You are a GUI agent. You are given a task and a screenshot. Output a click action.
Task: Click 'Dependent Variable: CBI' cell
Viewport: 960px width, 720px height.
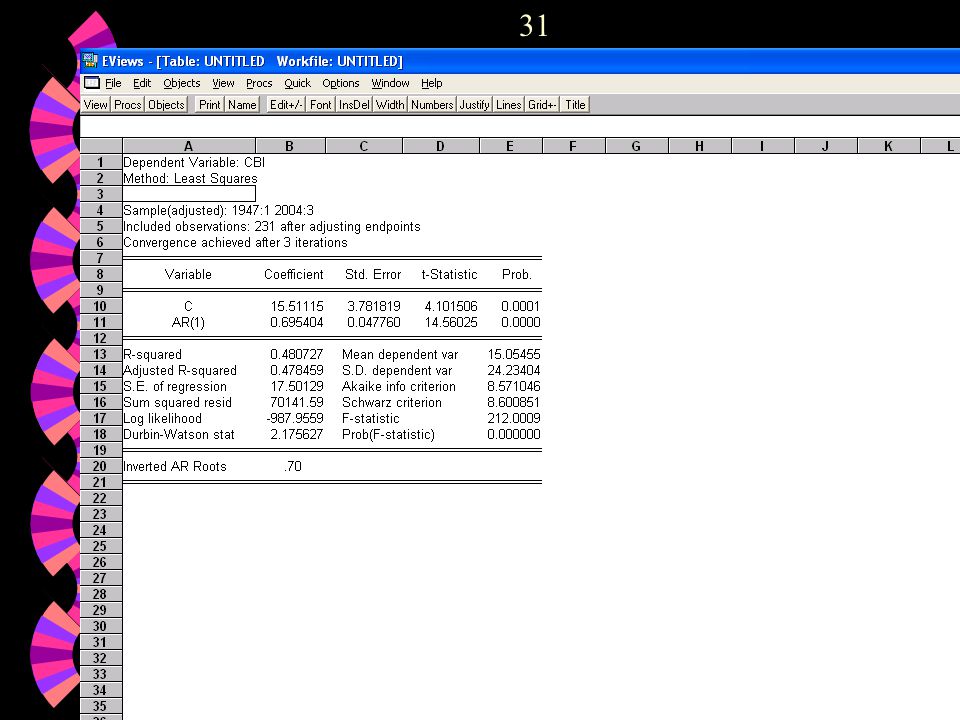pyautogui.click(x=193, y=162)
